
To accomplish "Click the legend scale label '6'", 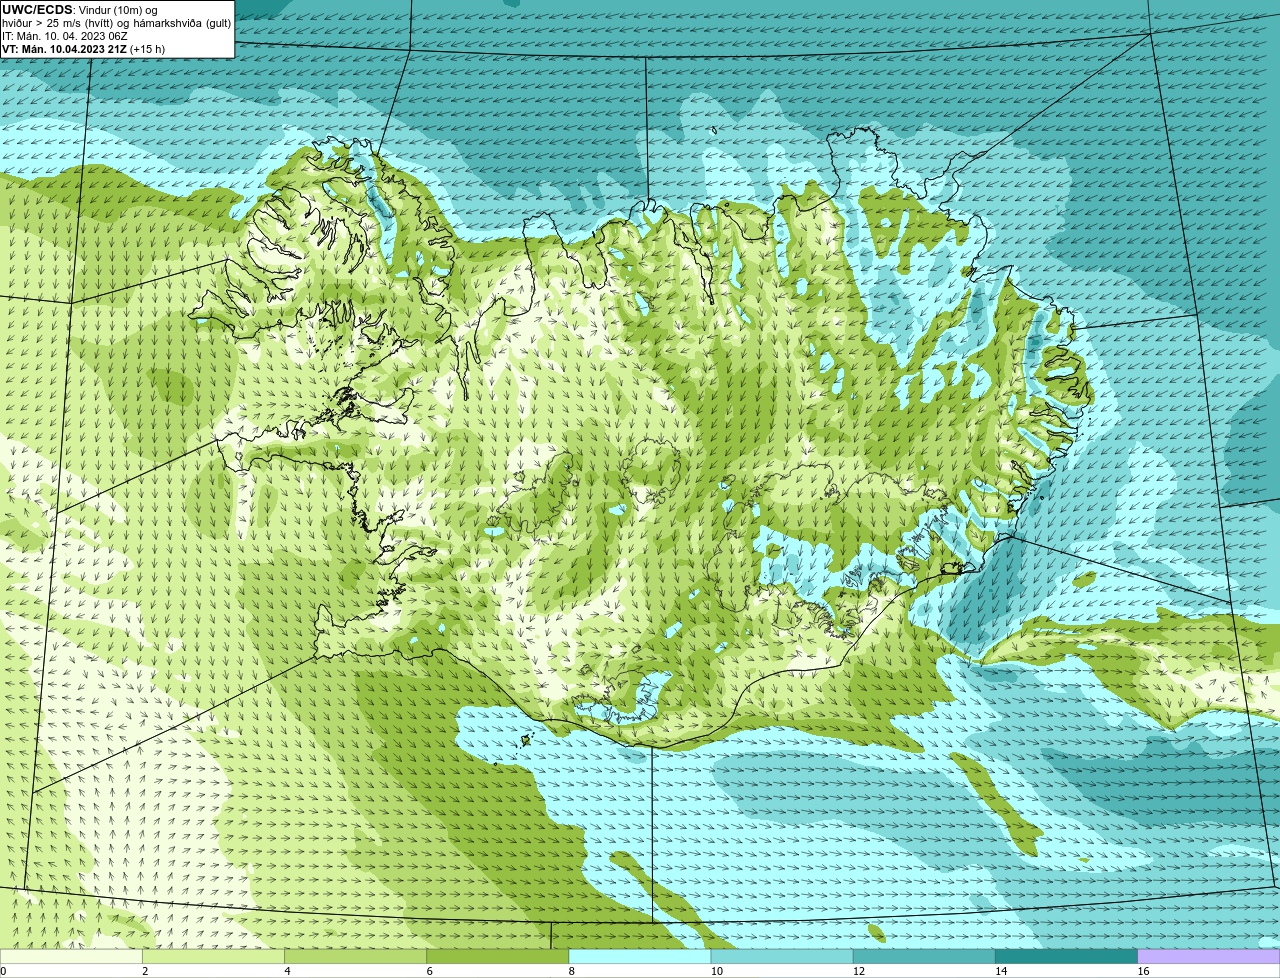I will 429,971.
